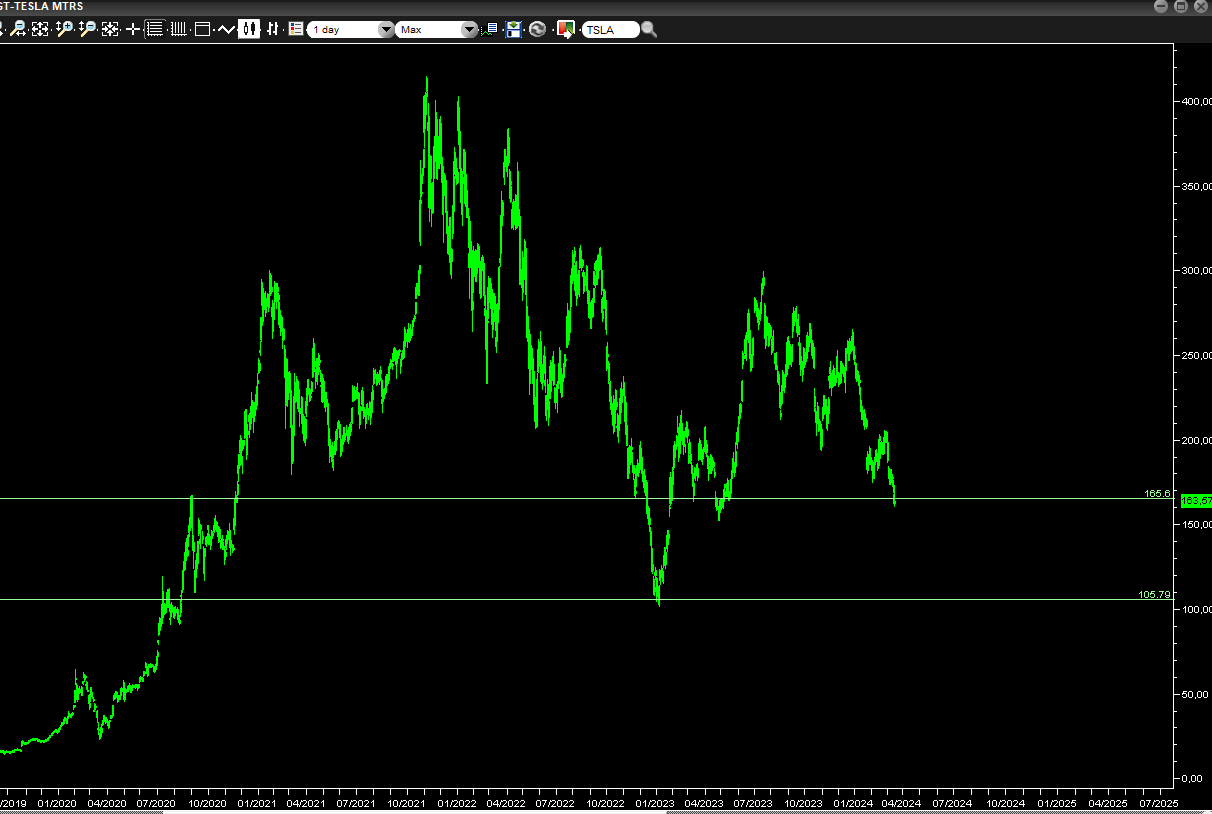The height and width of the screenshot is (814, 1212).
Task: Switch to bar (OHLC) chart style
Action: [x=271, y=29]
